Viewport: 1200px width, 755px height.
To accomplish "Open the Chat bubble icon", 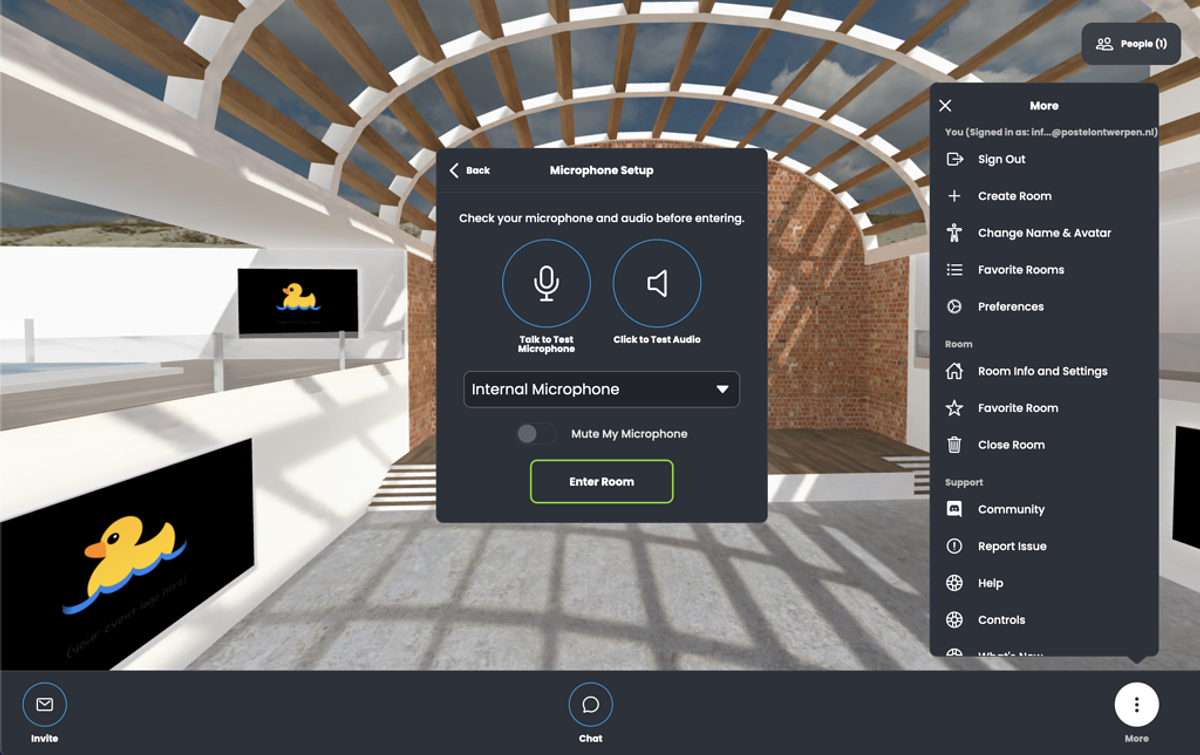I will tap(590, 705).
